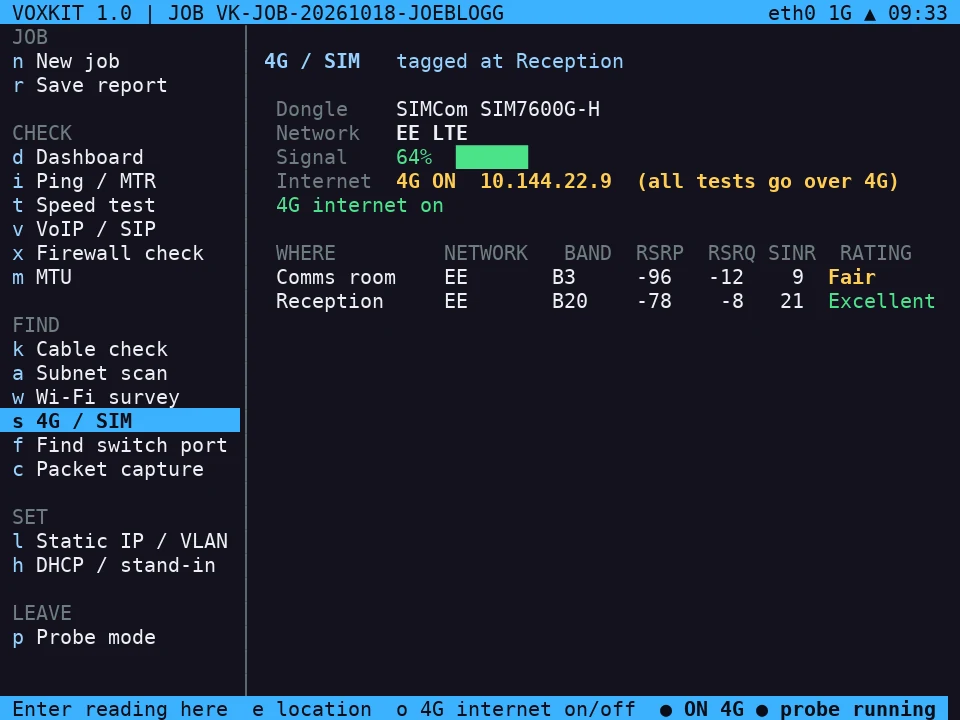Select the Comms room row label
Viewport: 960px width, 720px height.
[x=336, y=277]
